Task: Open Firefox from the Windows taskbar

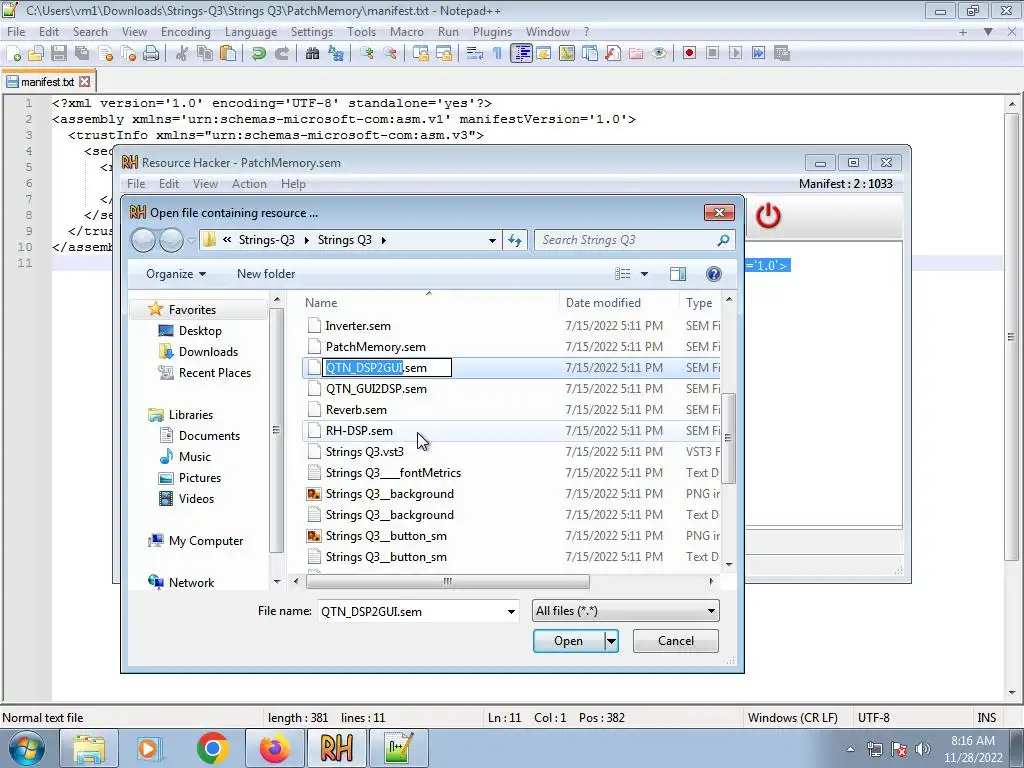Action: coord(275,748)
